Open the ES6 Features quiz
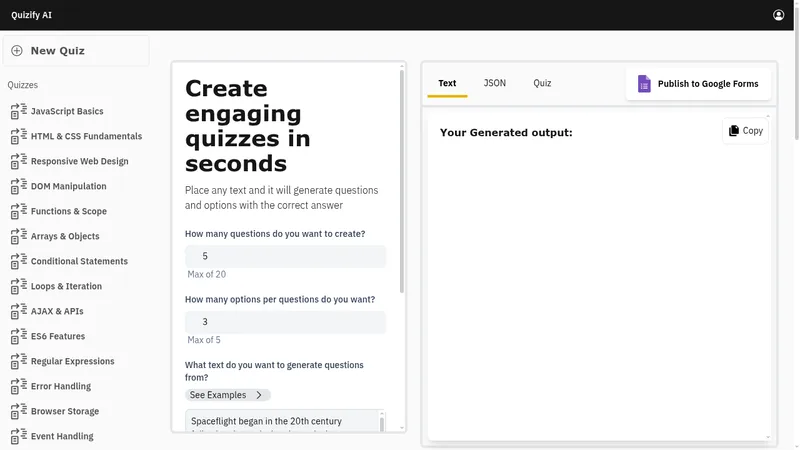Screen dimensions: 800x450 [58, 336]
